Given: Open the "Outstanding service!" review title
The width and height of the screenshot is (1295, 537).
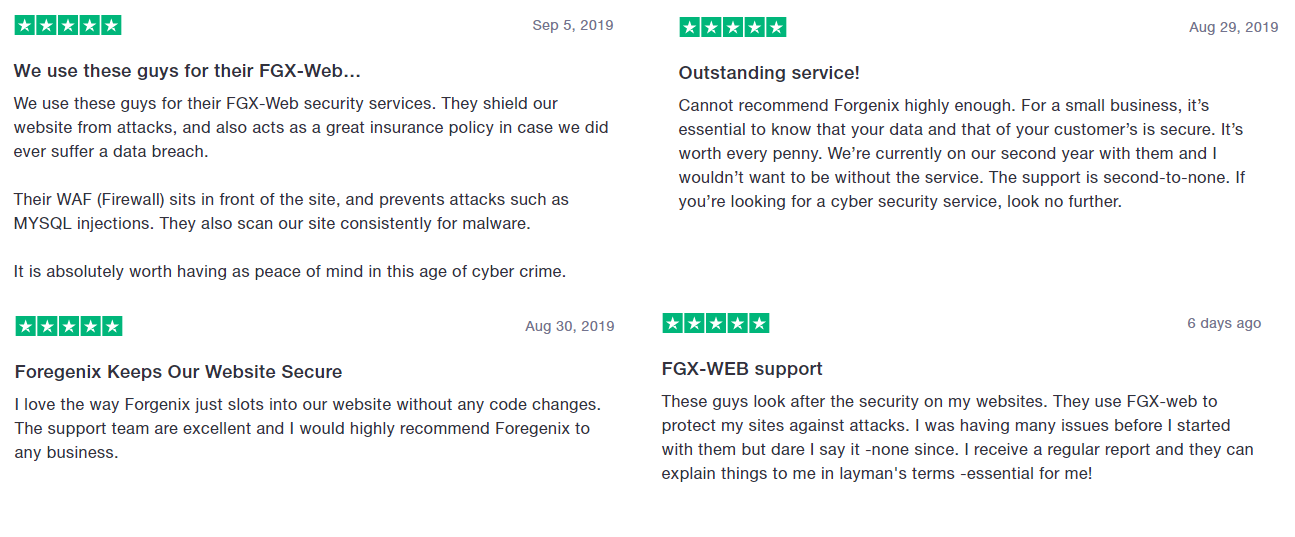Looking at the screenshot, I should 769,73.
